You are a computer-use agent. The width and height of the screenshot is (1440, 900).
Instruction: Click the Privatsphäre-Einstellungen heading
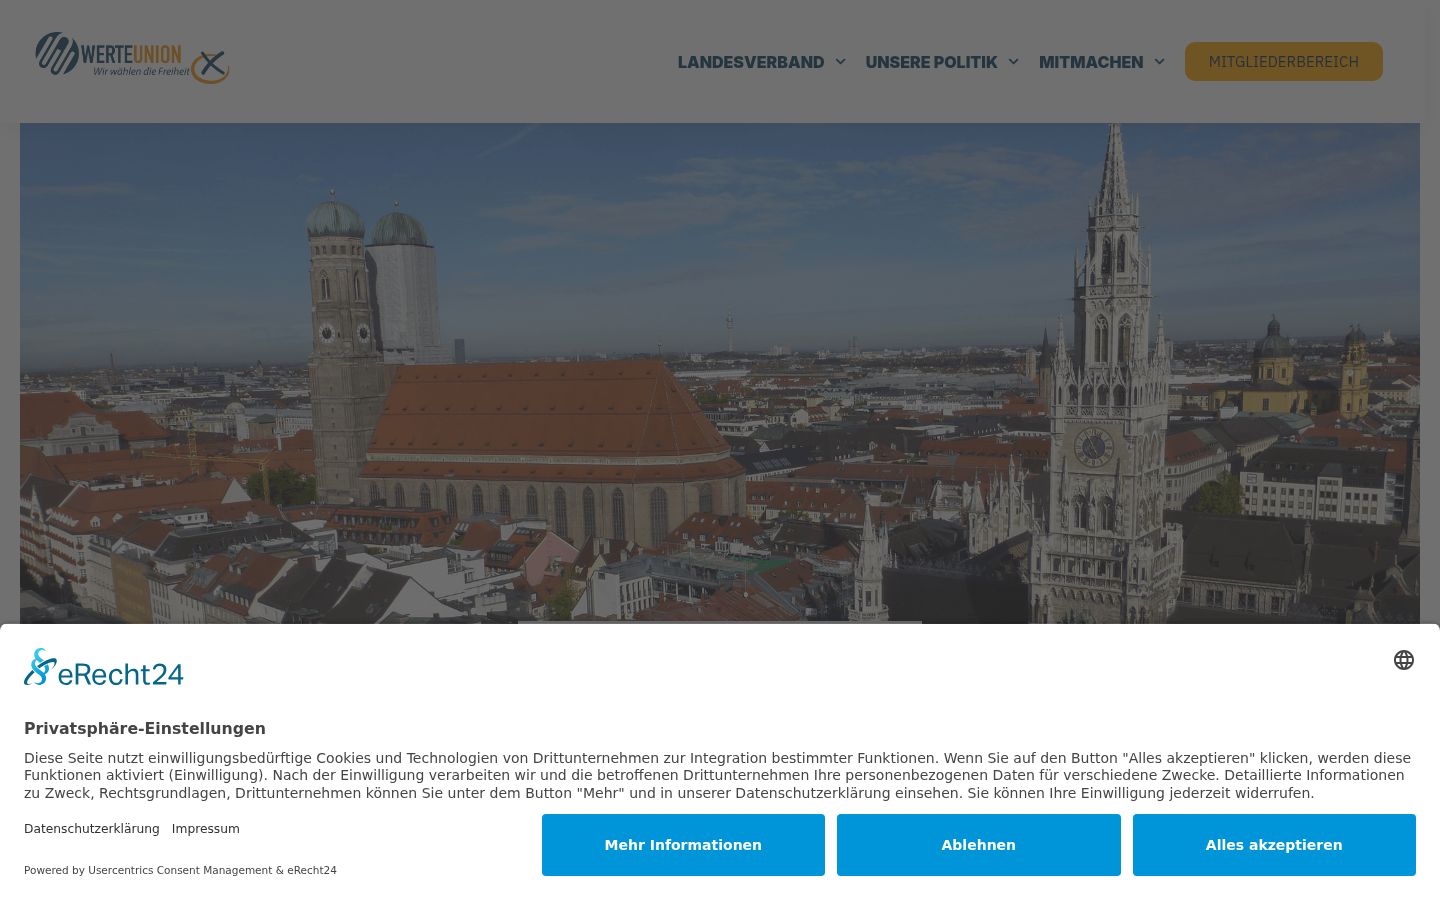tap(145, 728)
